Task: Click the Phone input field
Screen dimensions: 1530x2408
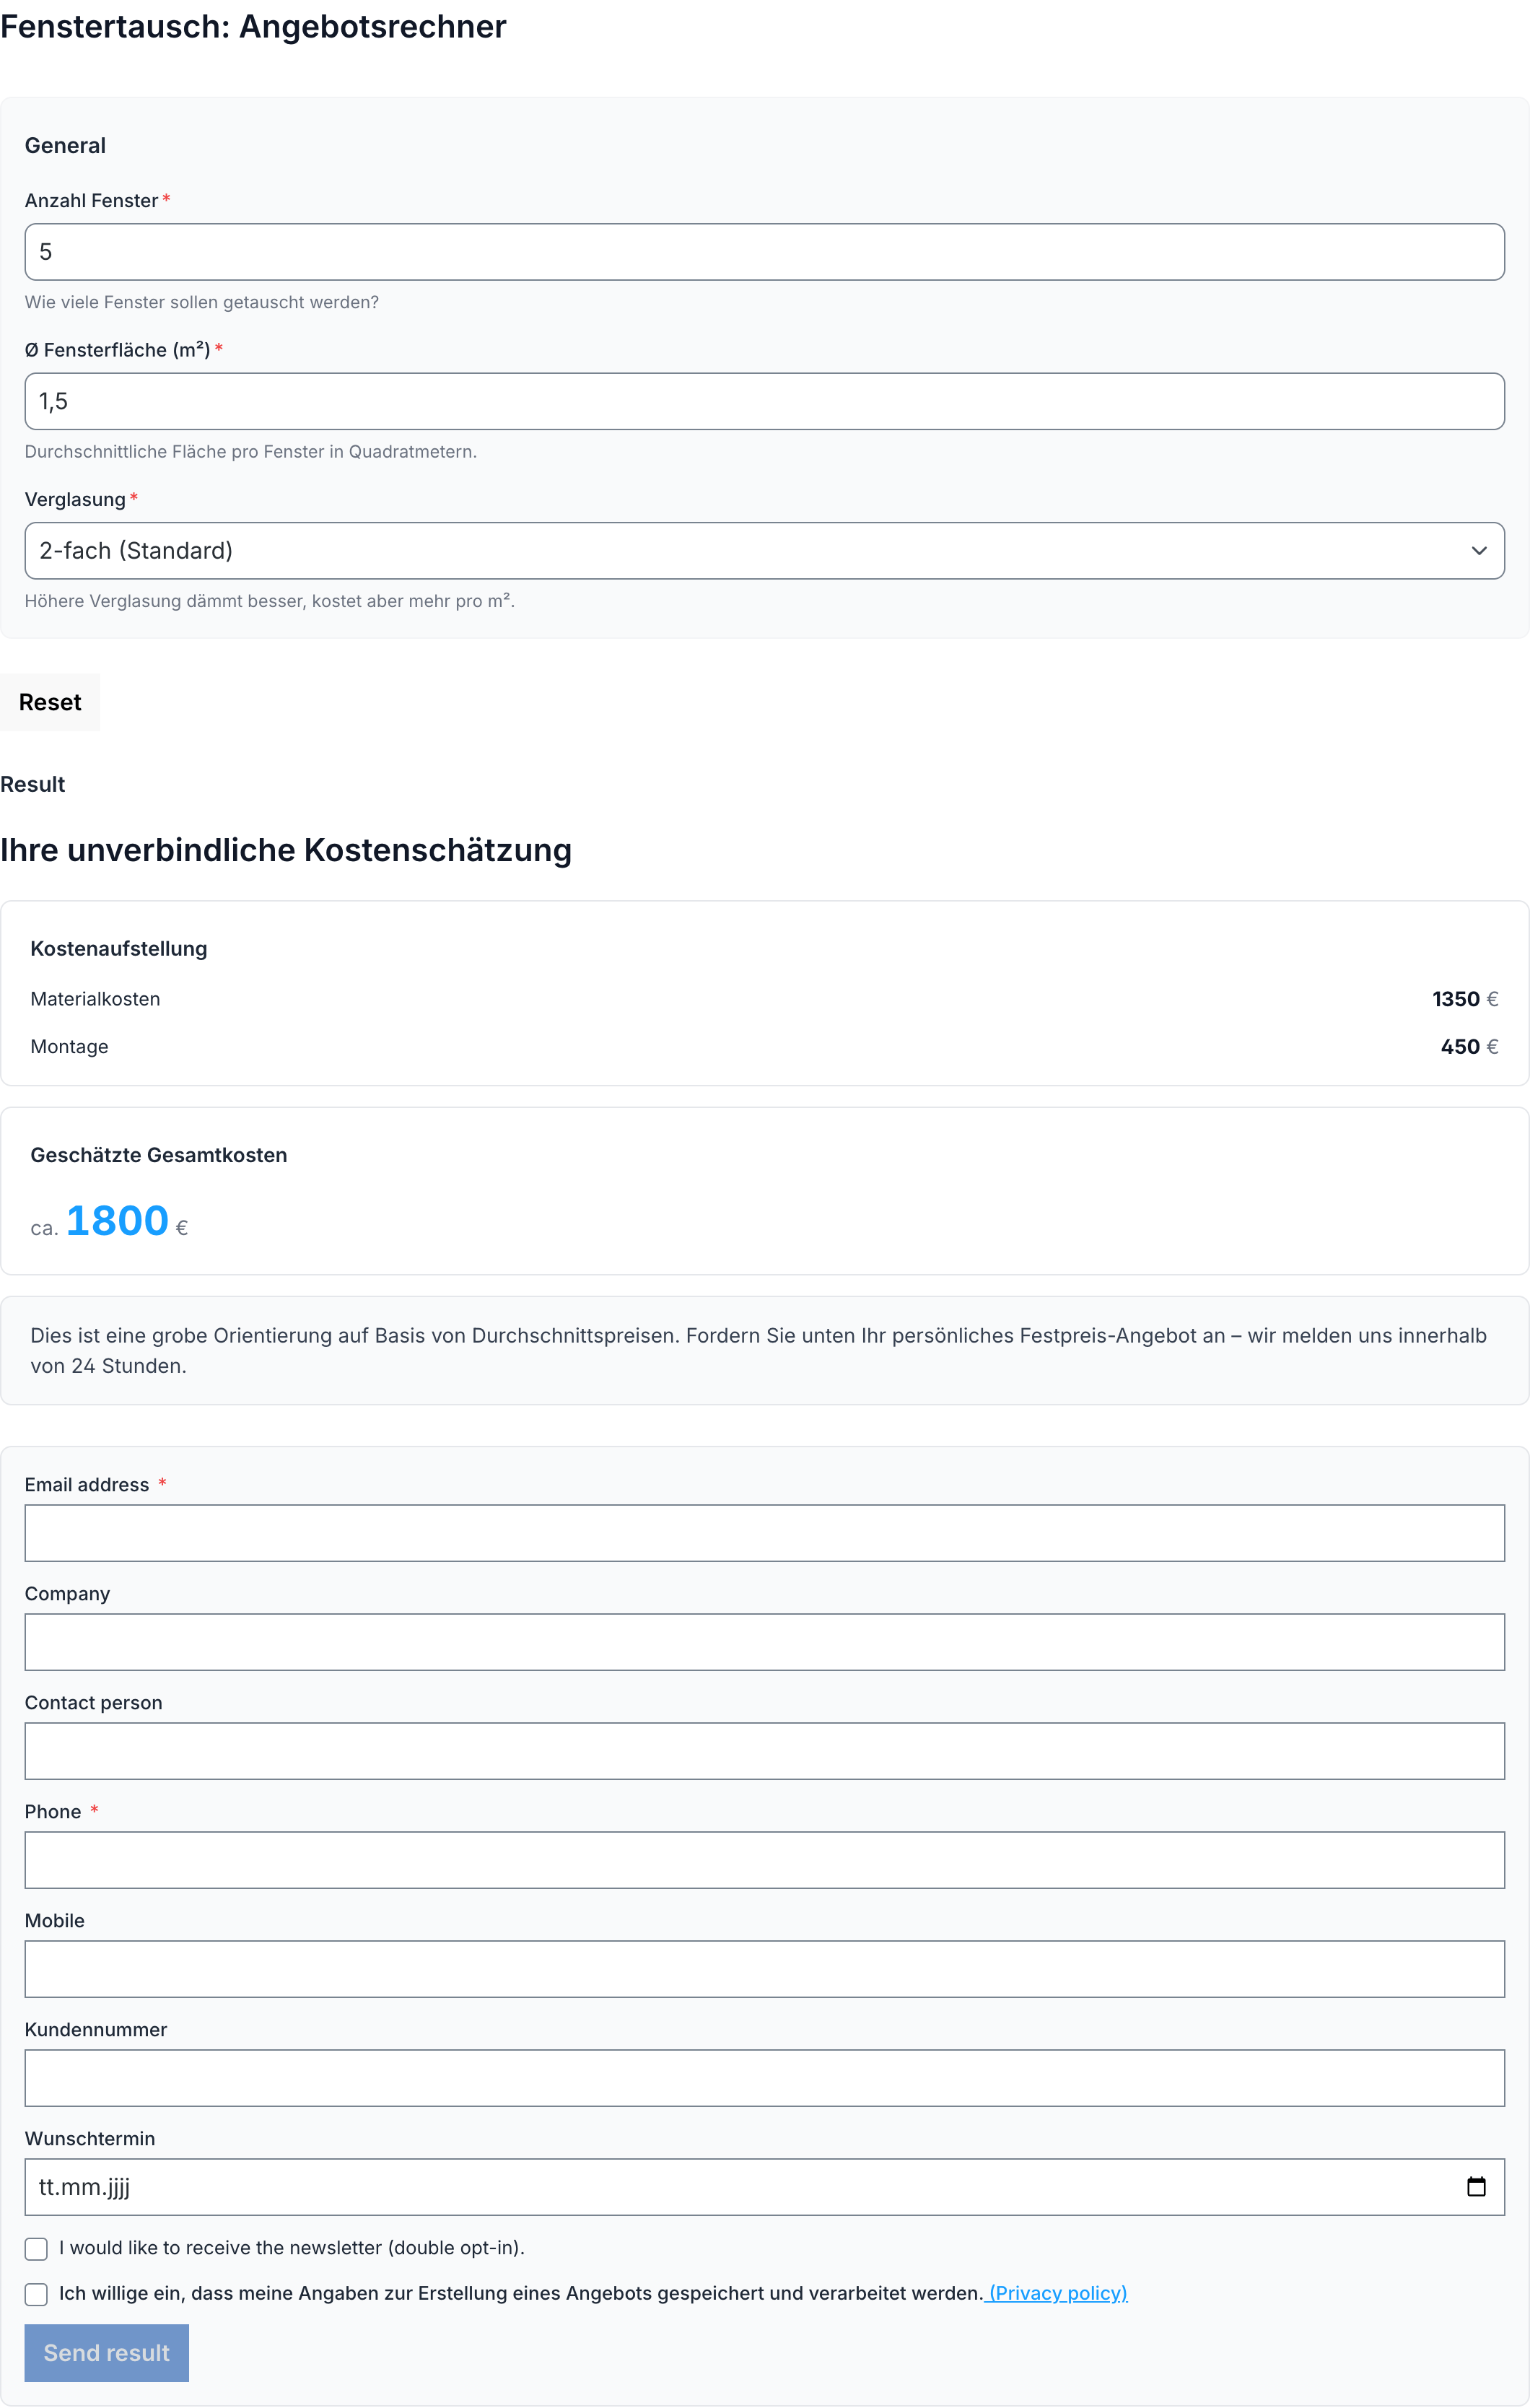Action: [764, 1860]
